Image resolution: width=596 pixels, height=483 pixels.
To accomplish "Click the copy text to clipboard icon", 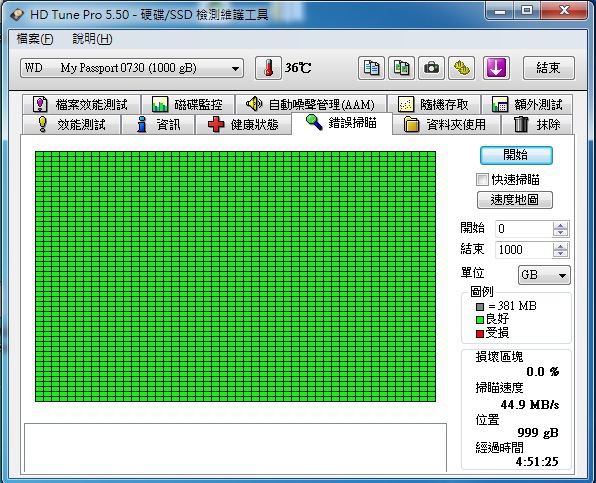I will pos(371,68).
